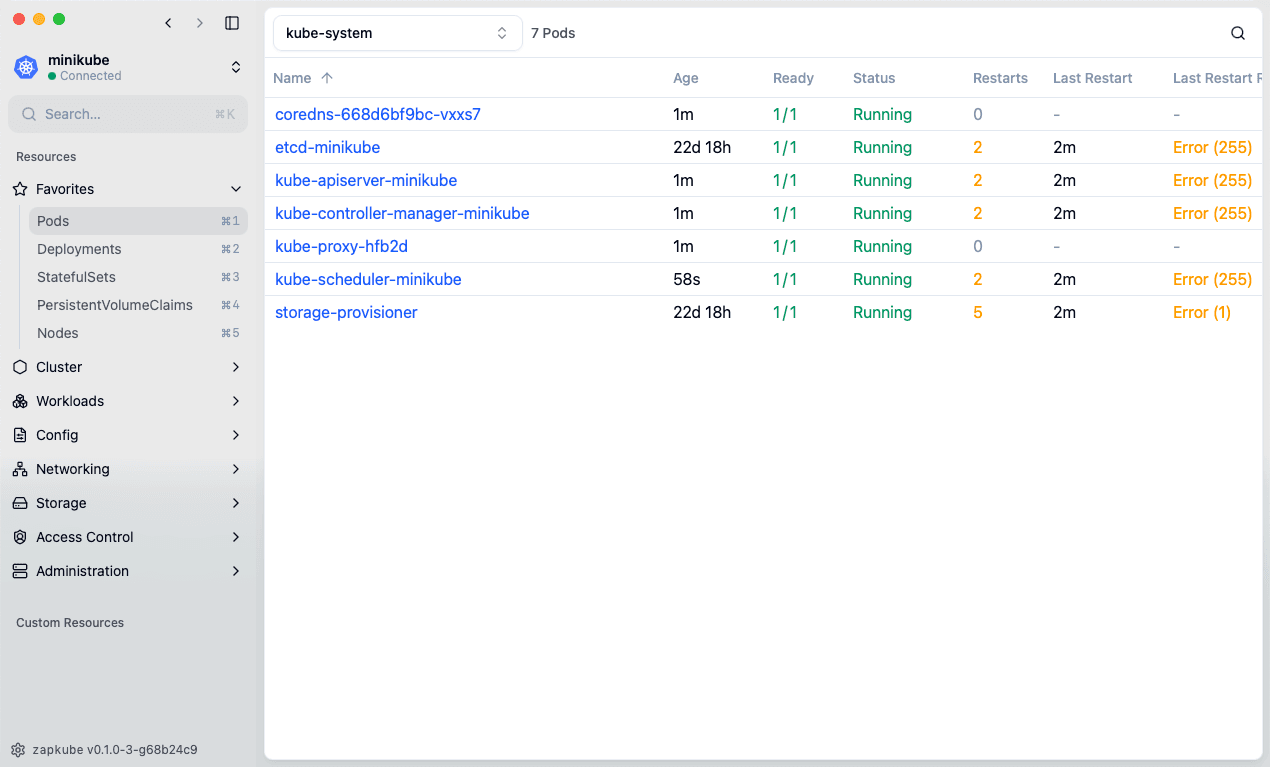1270x767 pixels.
Task: Click Running status of kube-proxy-hfb2d
Action: tap(882, 246)
